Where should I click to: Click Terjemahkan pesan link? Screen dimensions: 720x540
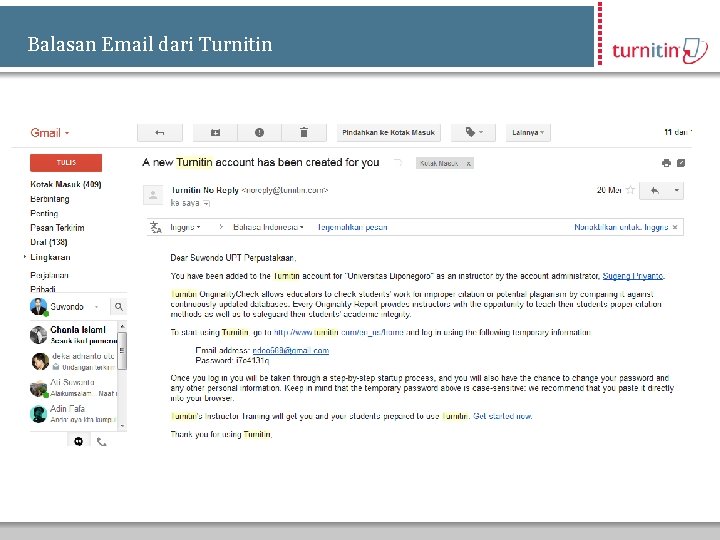(352, 227)
